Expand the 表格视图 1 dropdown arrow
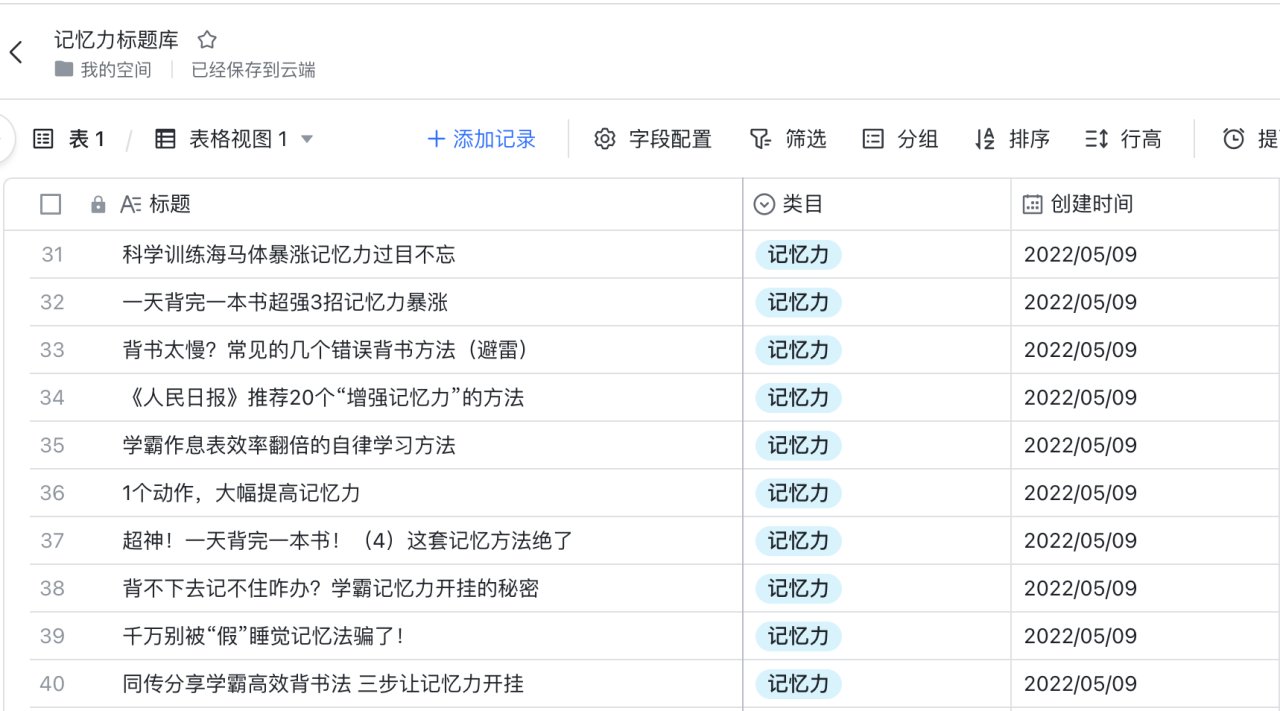 coord(307,139)
